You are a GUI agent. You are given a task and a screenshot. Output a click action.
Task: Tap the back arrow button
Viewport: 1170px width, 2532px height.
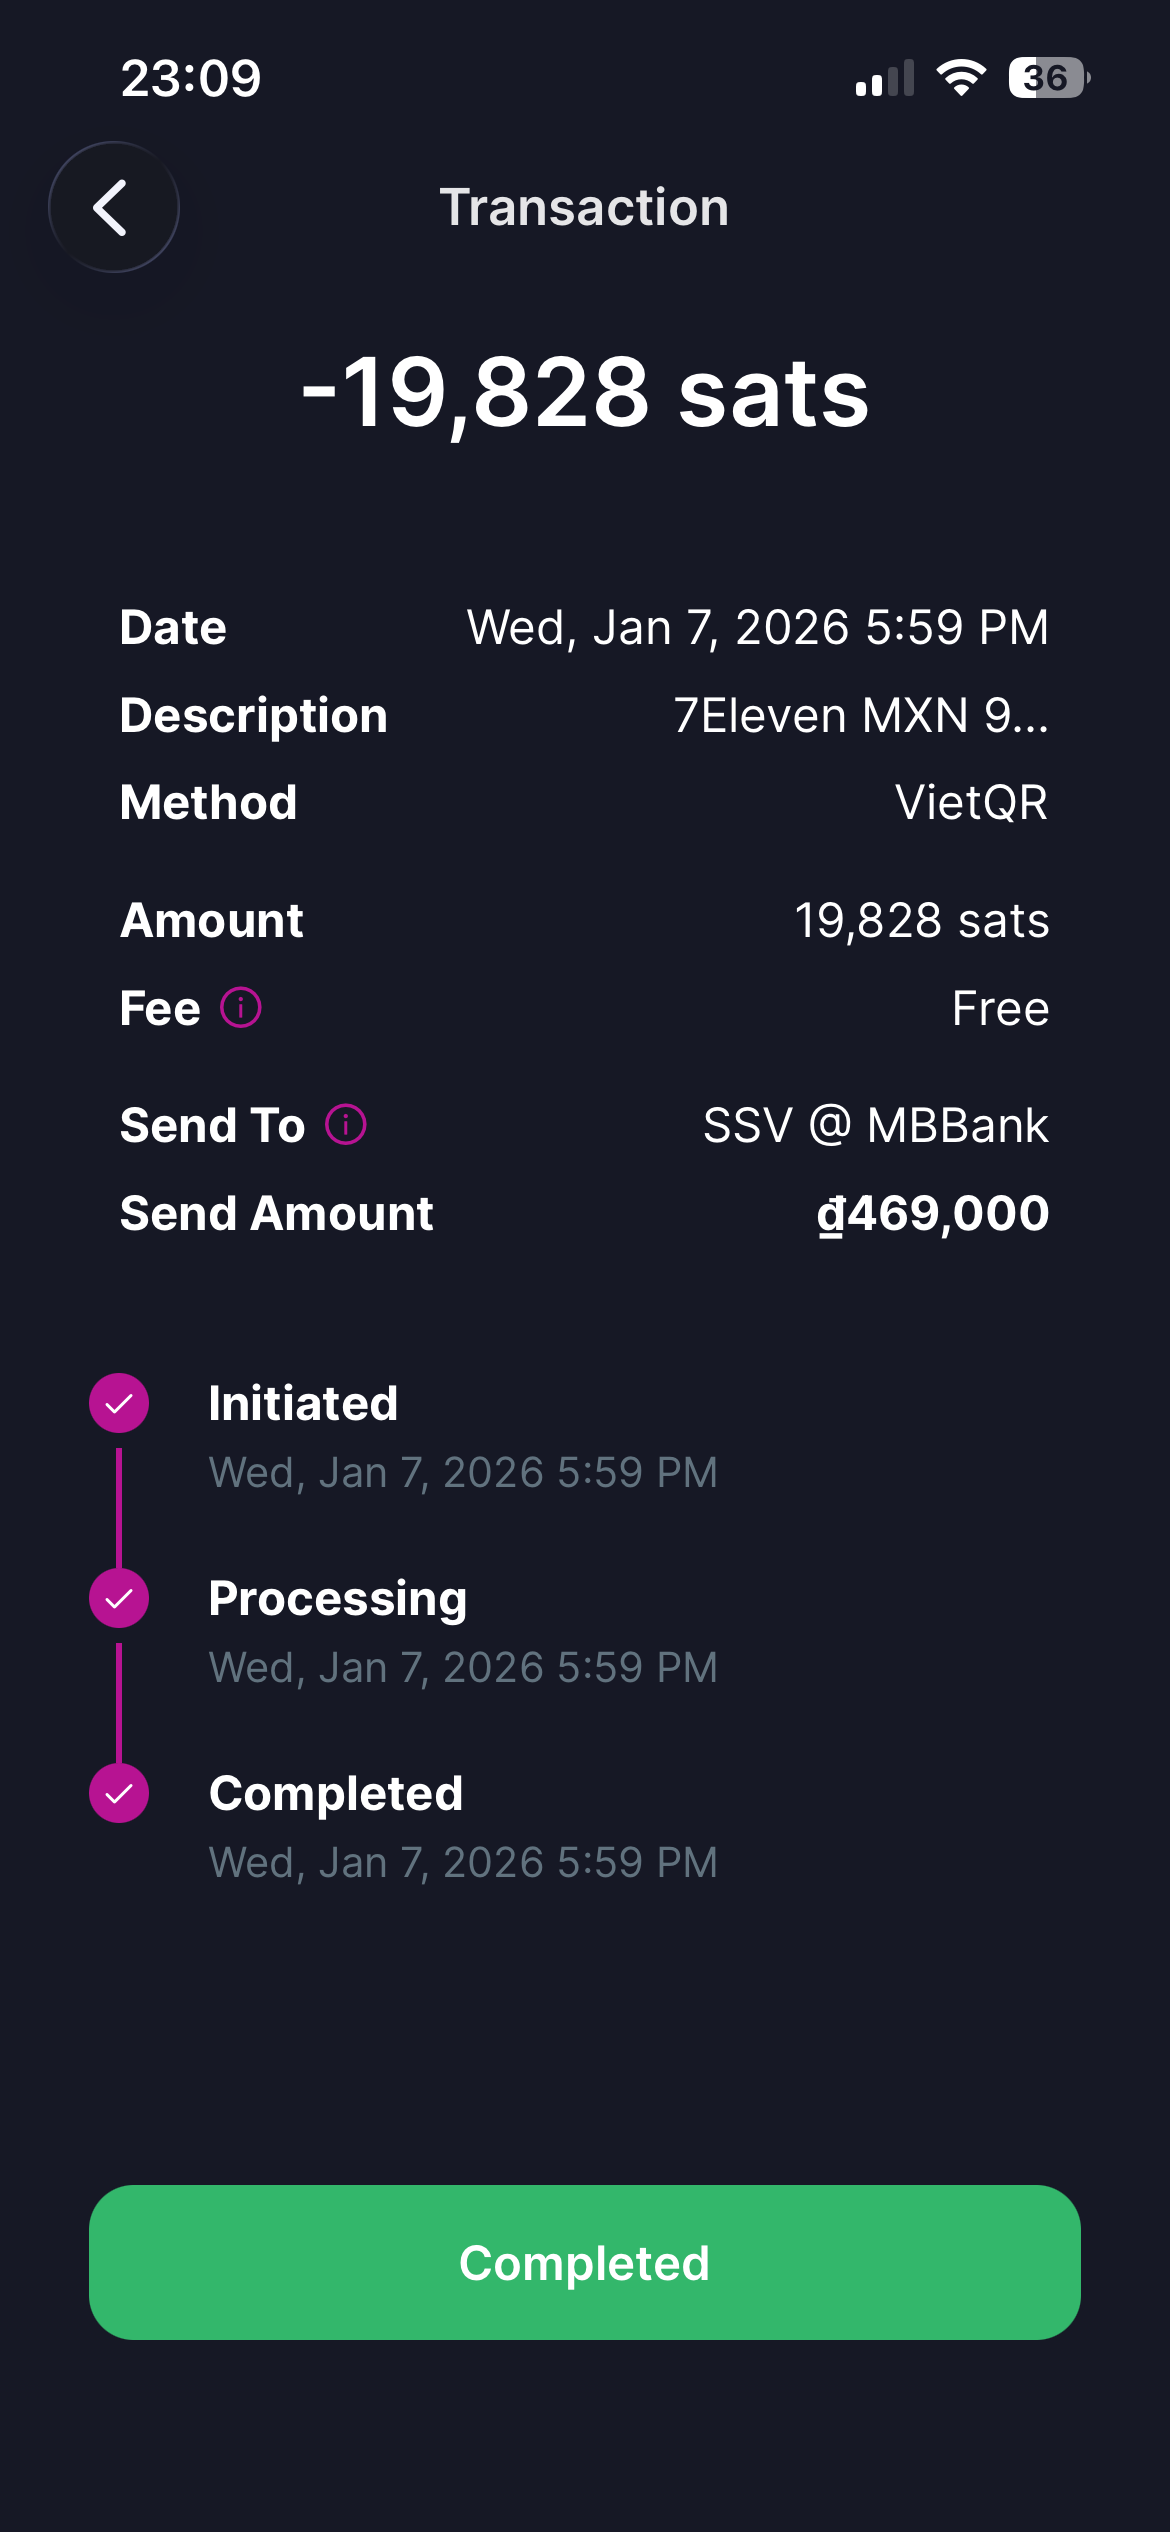click(x=113, y=207)
